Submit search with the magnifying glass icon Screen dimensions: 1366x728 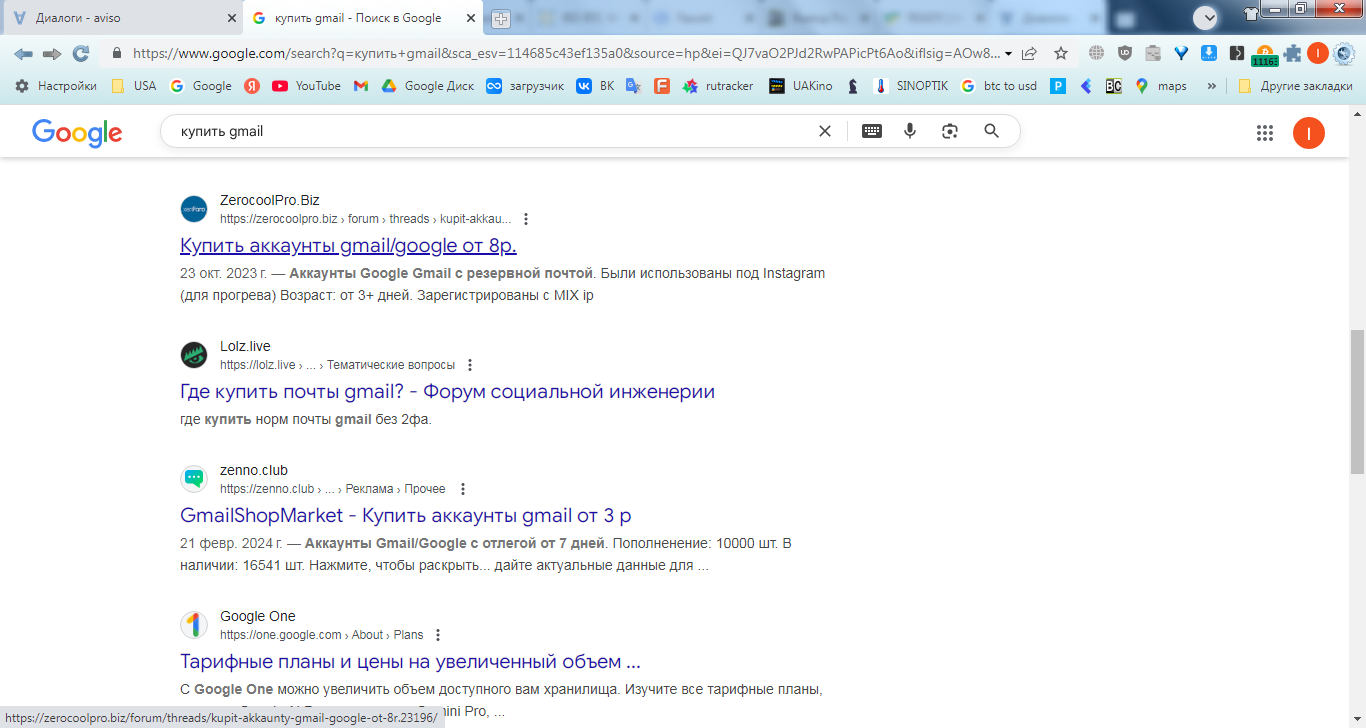[992, 131]
